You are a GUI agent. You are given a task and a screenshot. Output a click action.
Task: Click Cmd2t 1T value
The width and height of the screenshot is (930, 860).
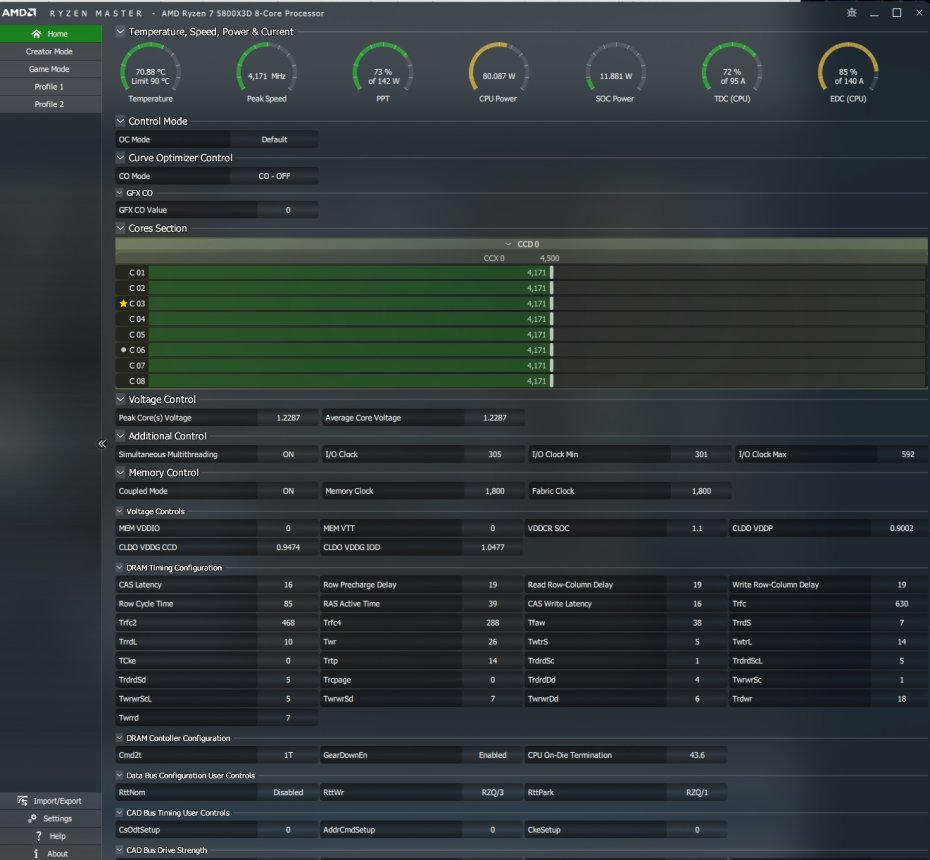point(288,755)
